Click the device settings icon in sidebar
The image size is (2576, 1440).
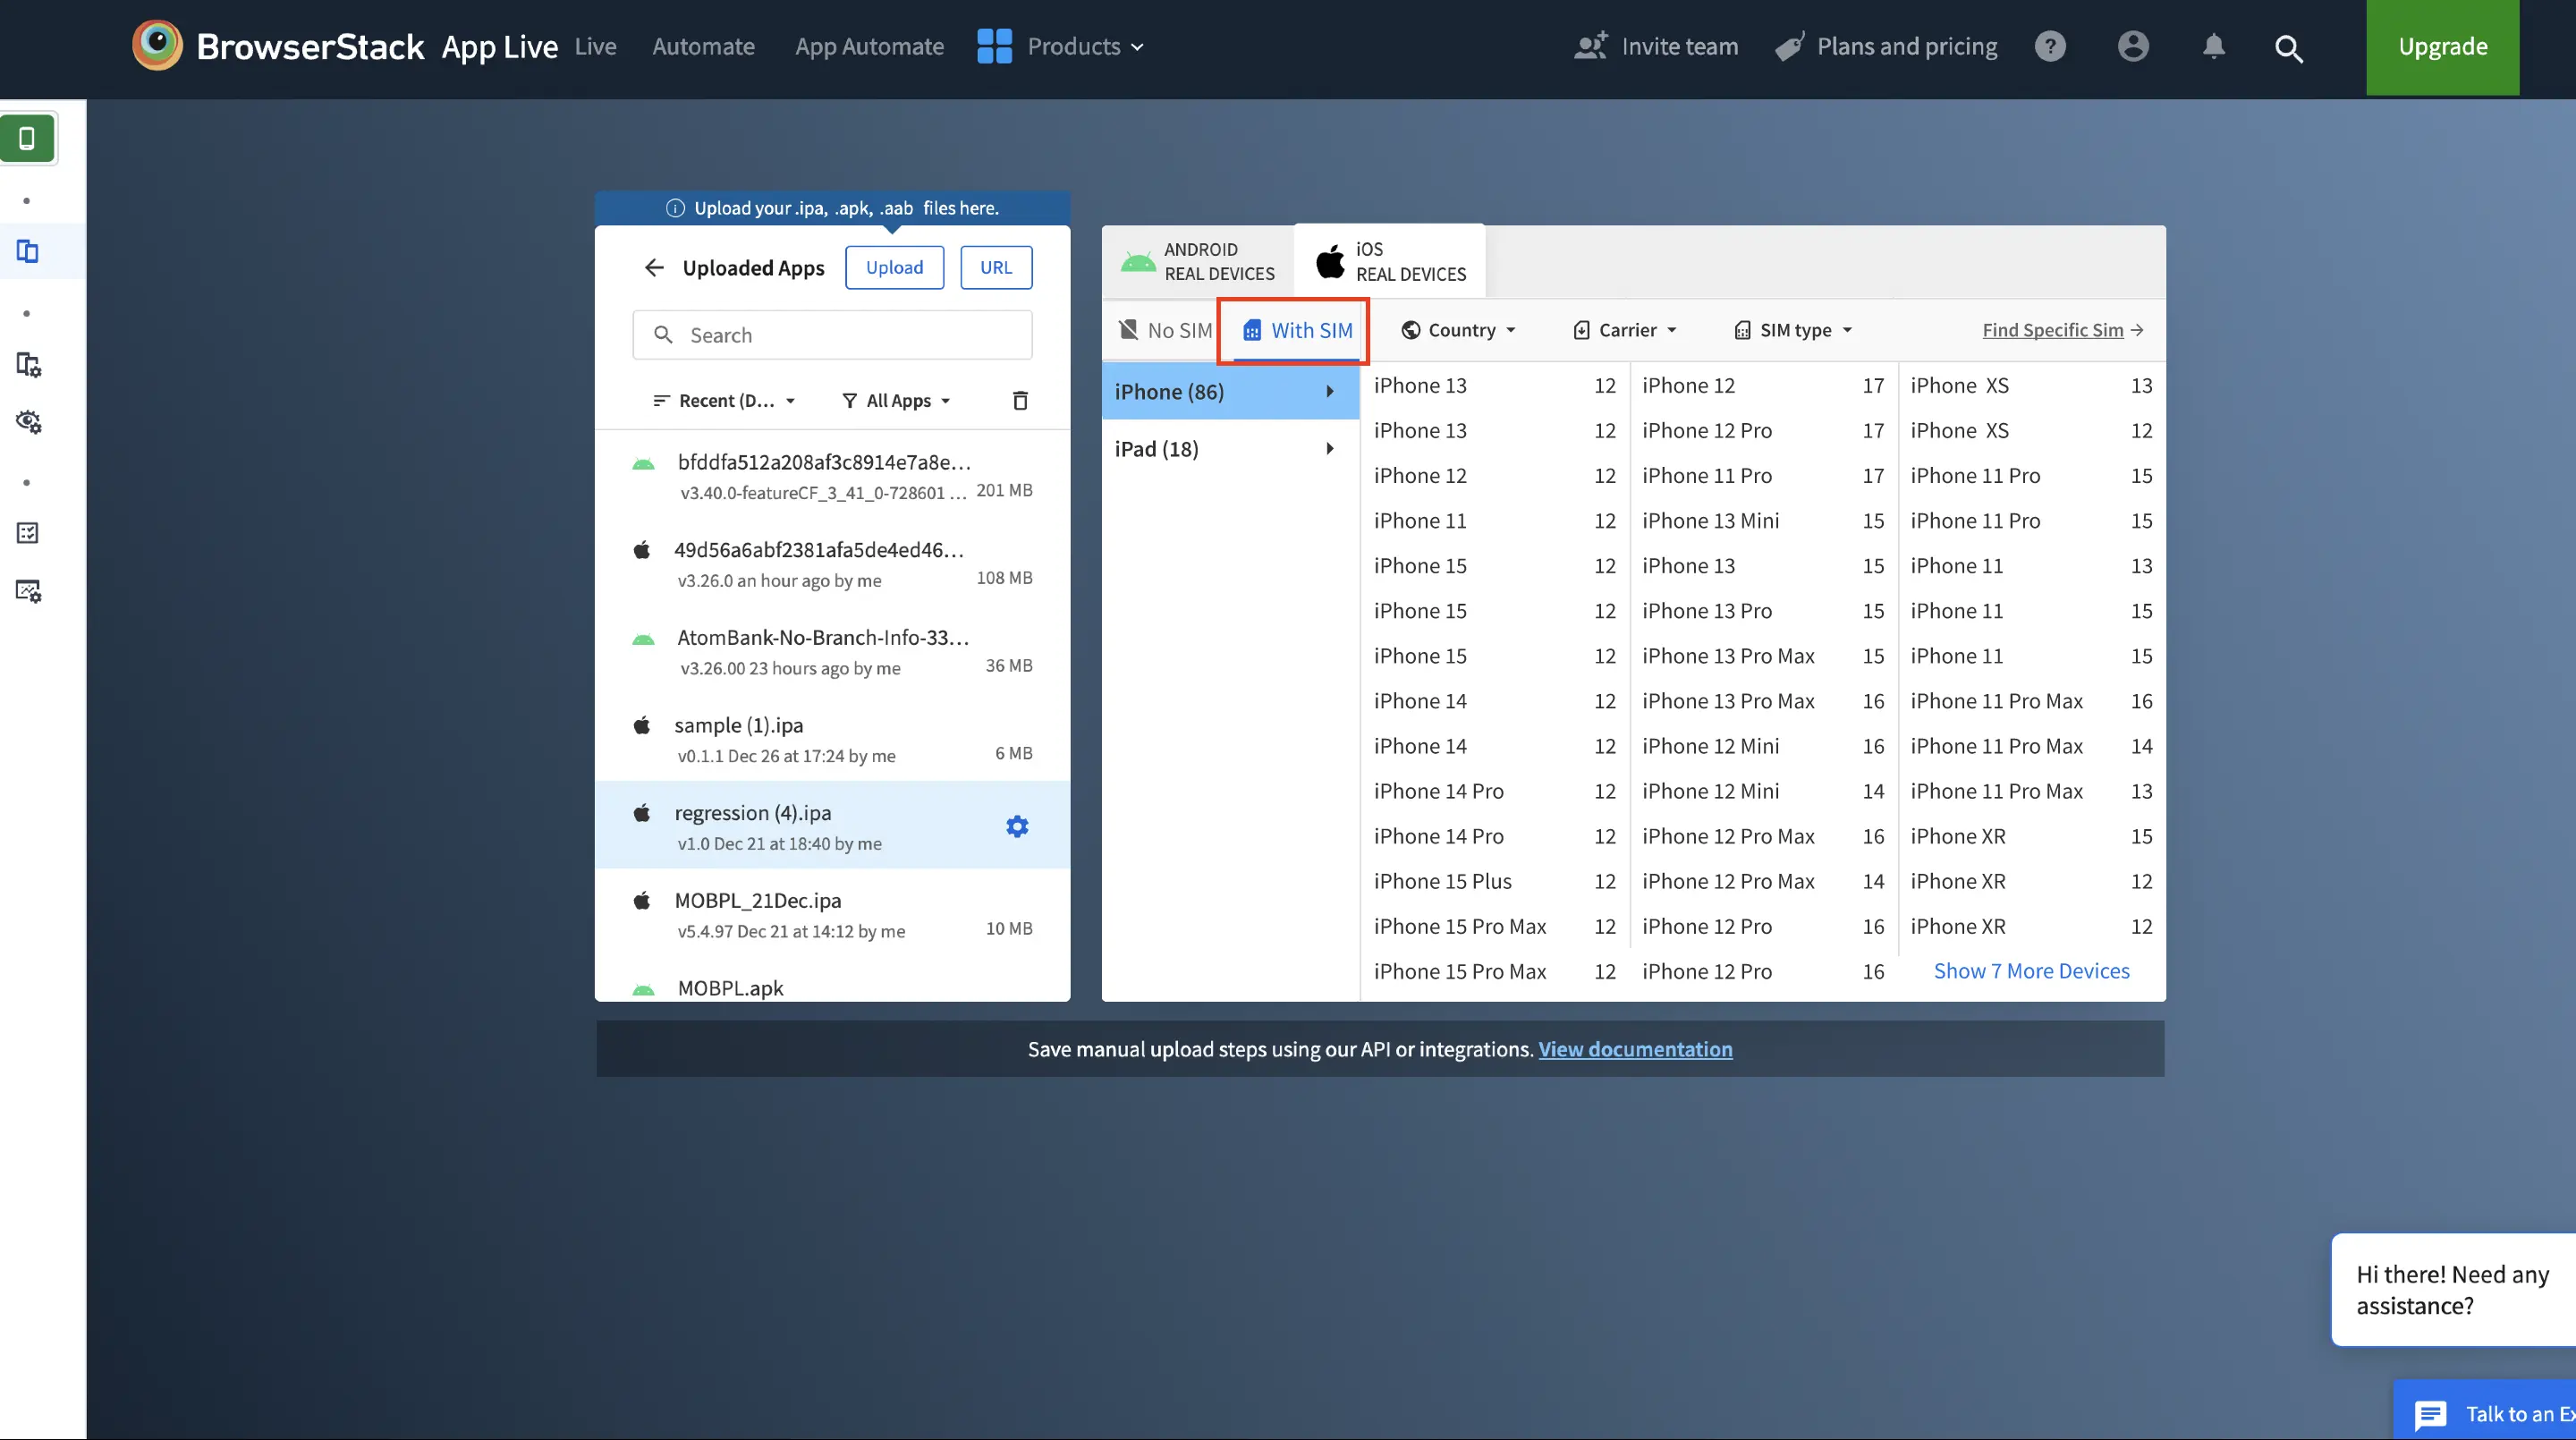point(28,365)
